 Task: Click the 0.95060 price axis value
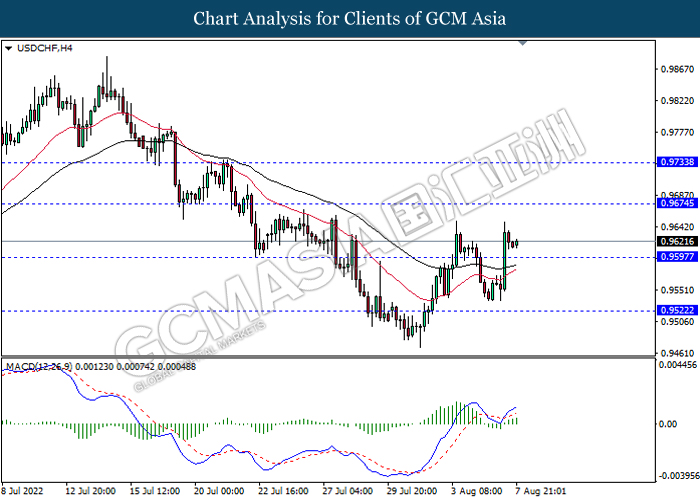click(677, 322)
